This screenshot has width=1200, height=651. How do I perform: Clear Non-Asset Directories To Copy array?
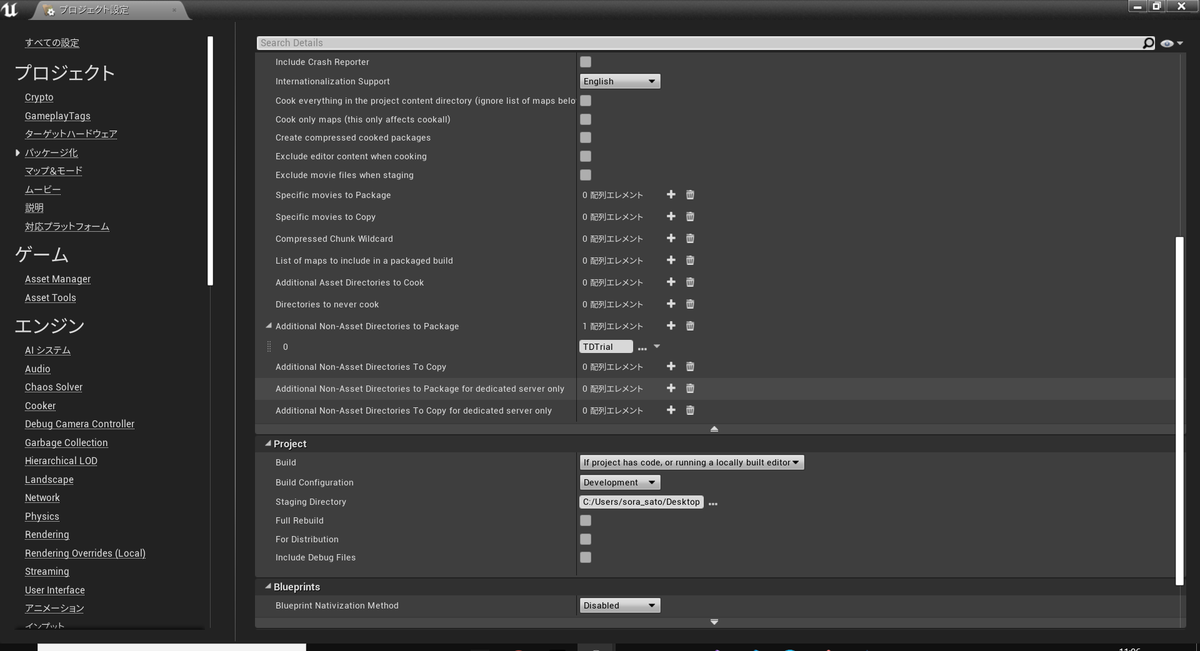(690, 367)
